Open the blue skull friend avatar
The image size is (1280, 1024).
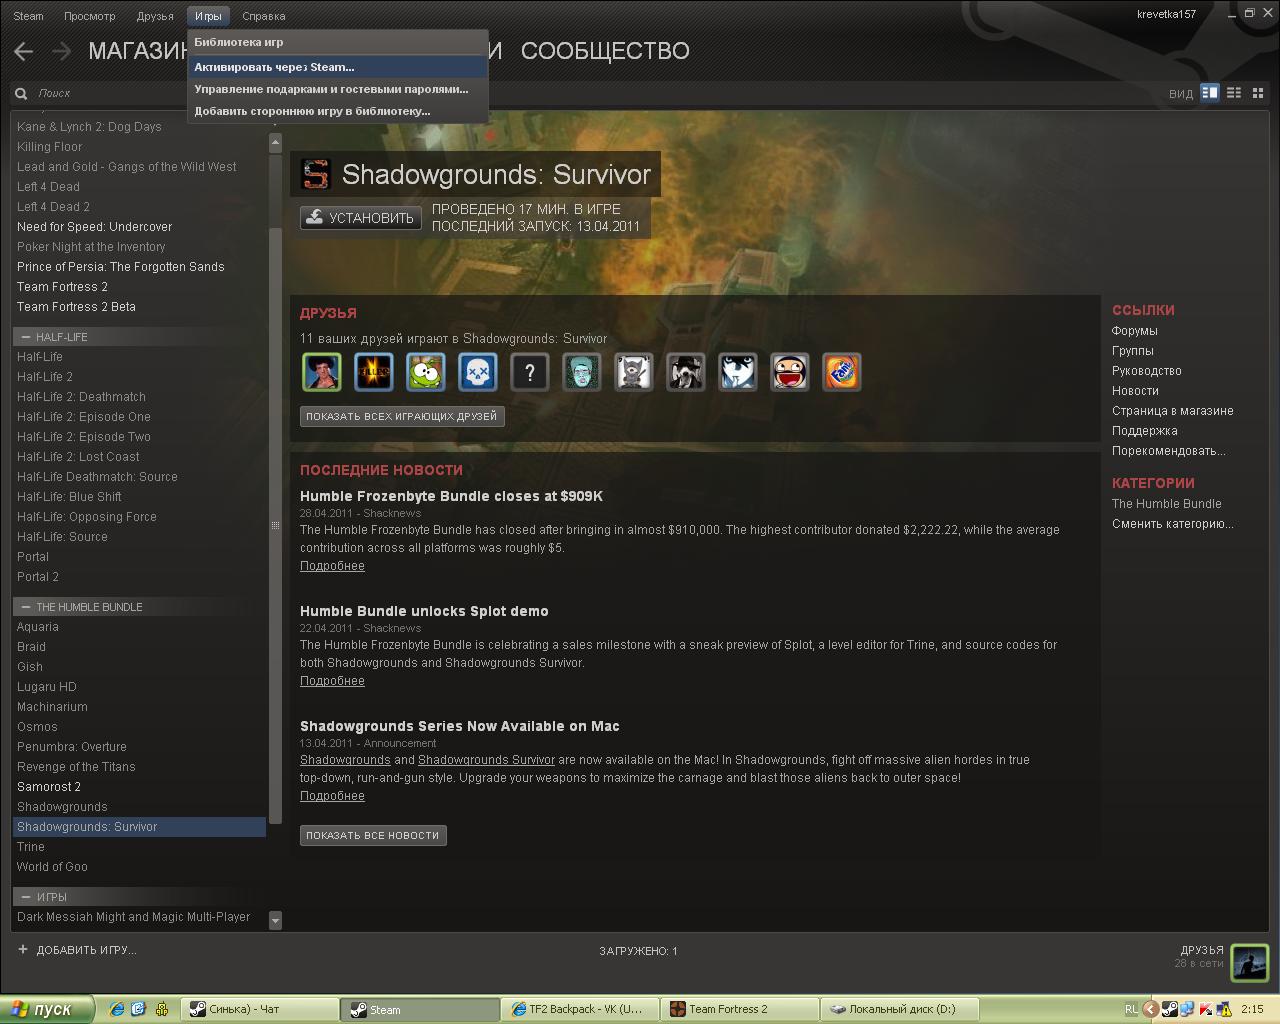pos(478,372)
